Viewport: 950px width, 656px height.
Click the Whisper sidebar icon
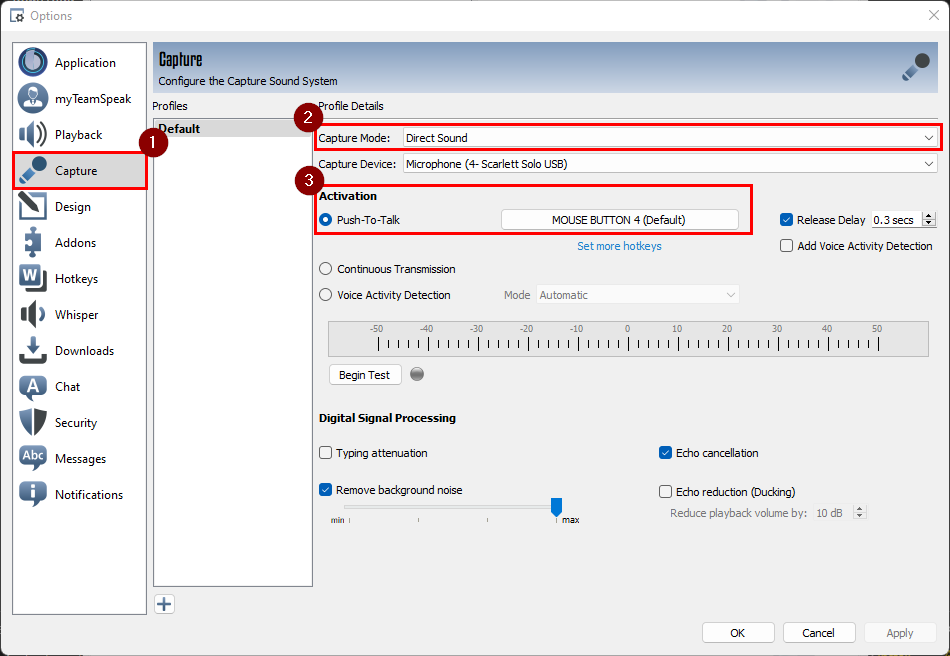pyautogui.click(x=32, y=314)
